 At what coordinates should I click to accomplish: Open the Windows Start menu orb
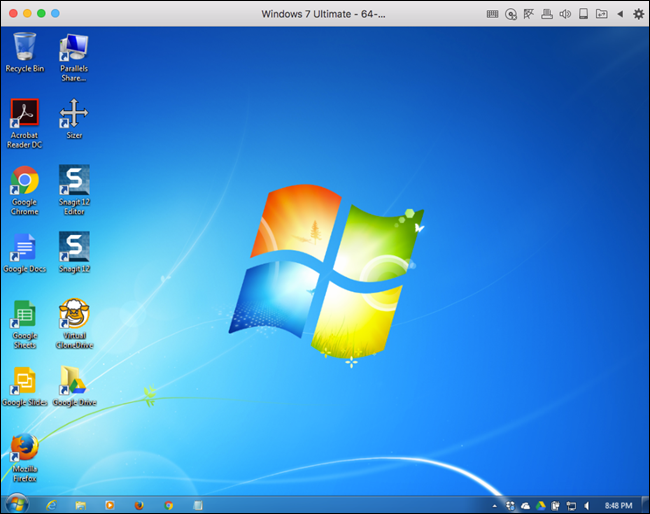tap(17, 504)
